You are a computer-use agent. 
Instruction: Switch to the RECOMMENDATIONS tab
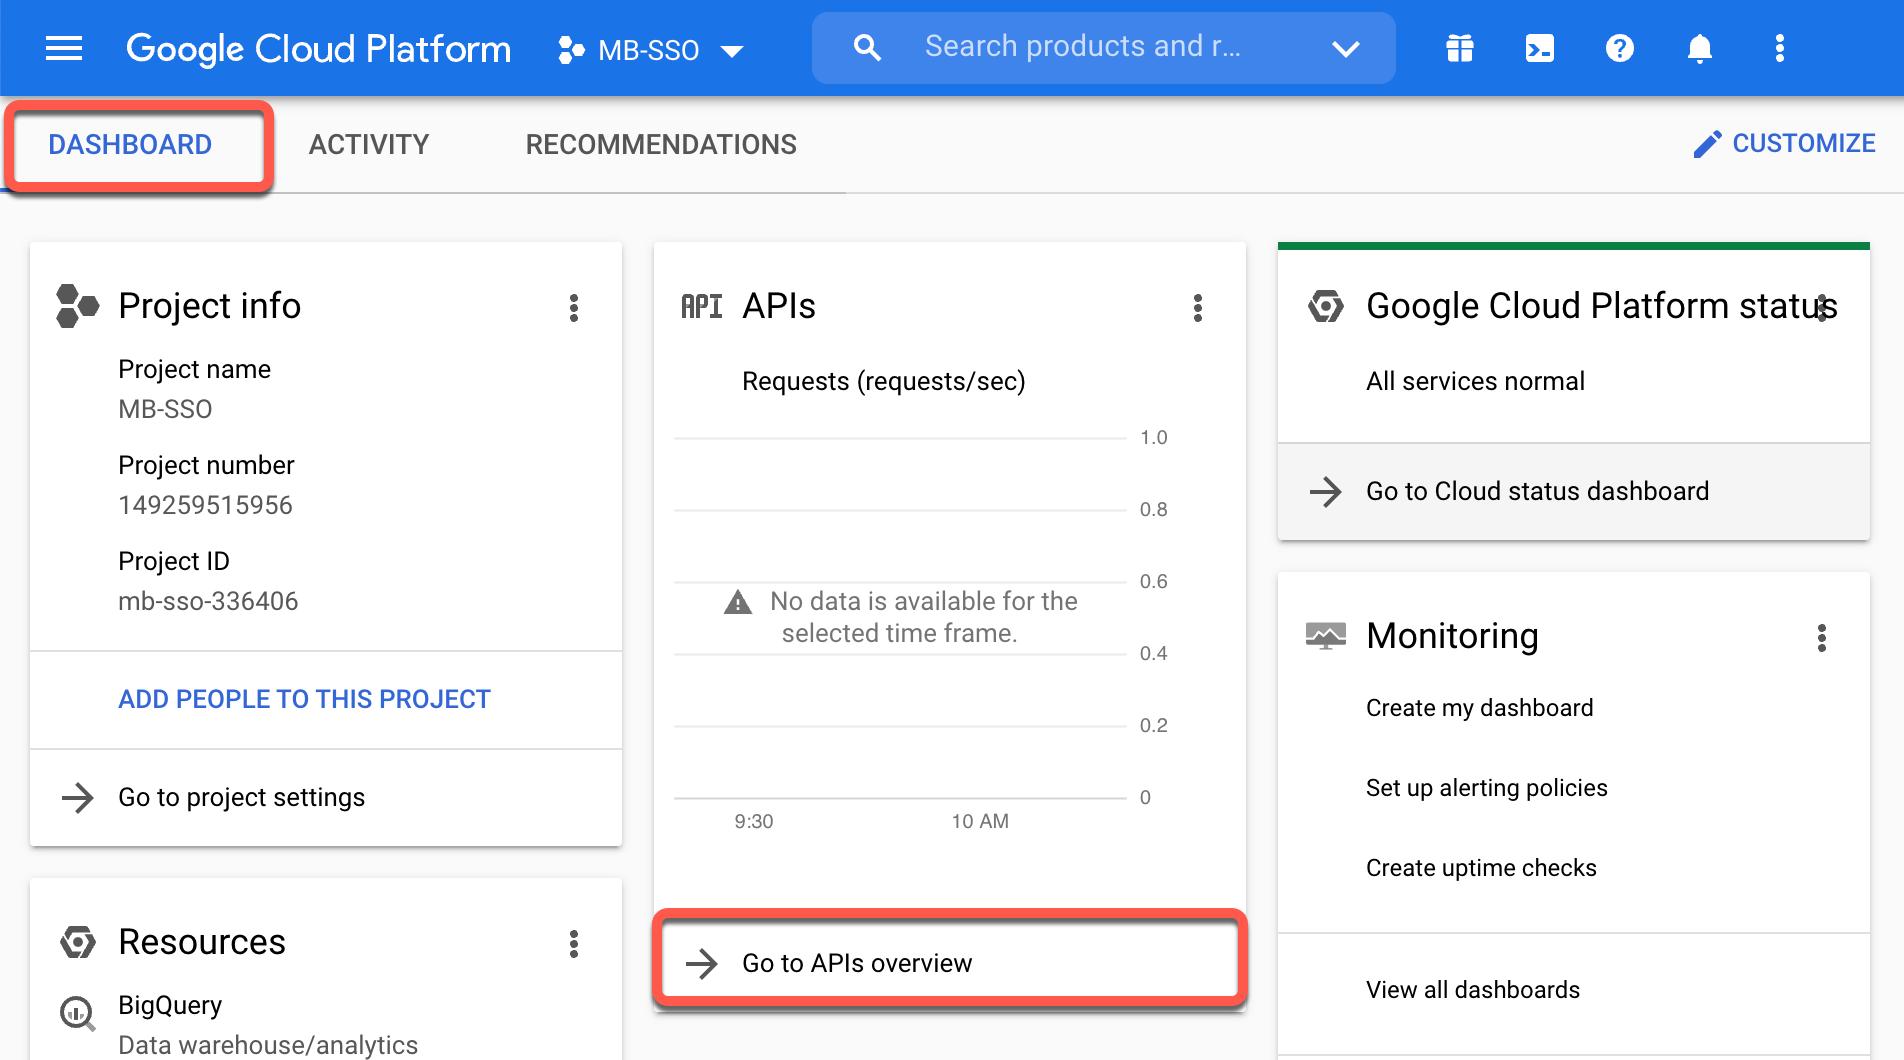661,145
